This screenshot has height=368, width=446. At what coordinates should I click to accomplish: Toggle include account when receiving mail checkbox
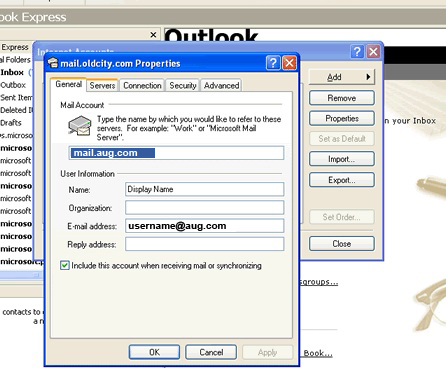65,265
